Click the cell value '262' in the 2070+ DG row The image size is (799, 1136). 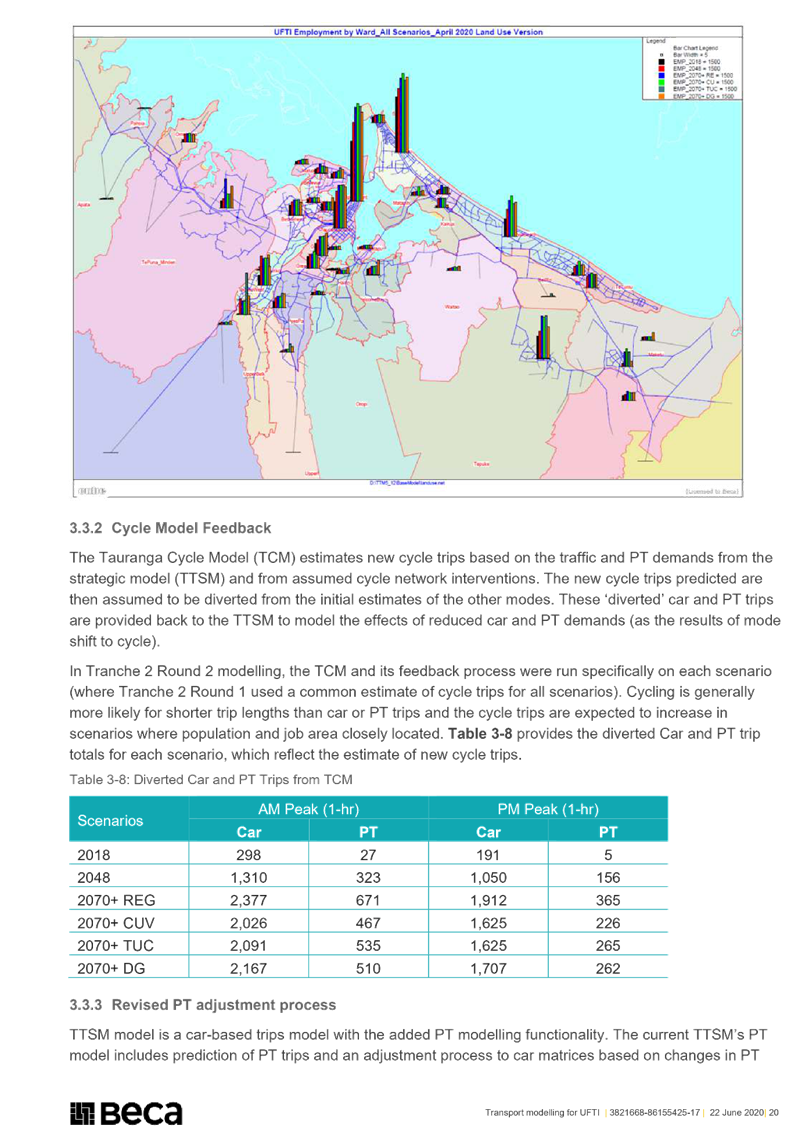coord(608,969)
